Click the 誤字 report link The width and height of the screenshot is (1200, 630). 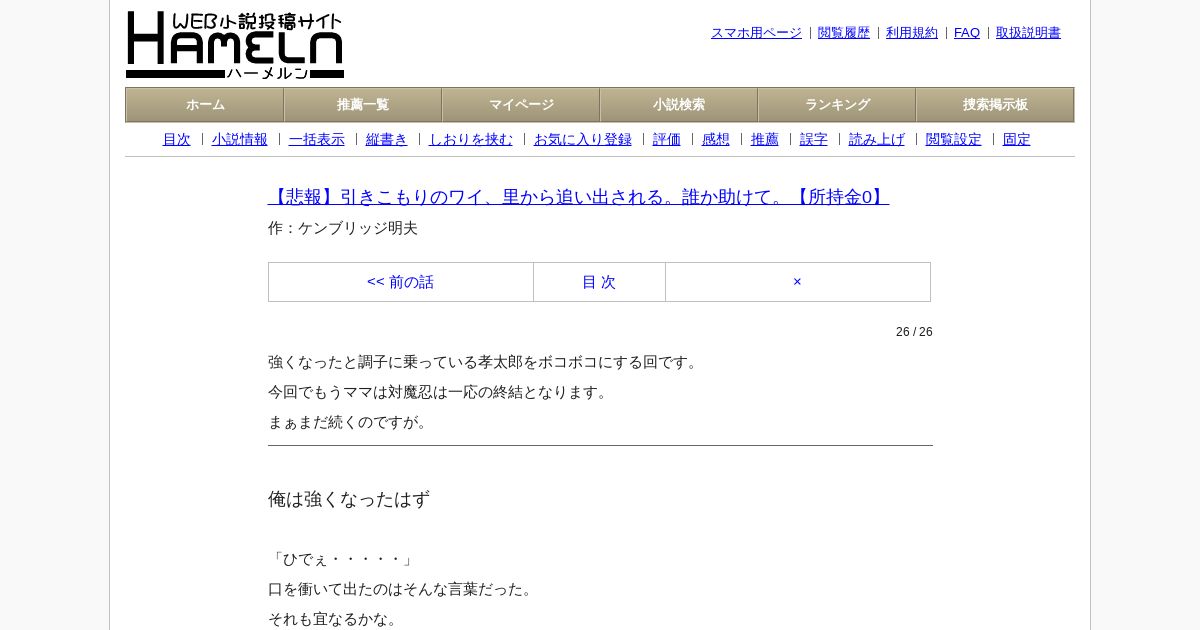(x=814, y=140)
